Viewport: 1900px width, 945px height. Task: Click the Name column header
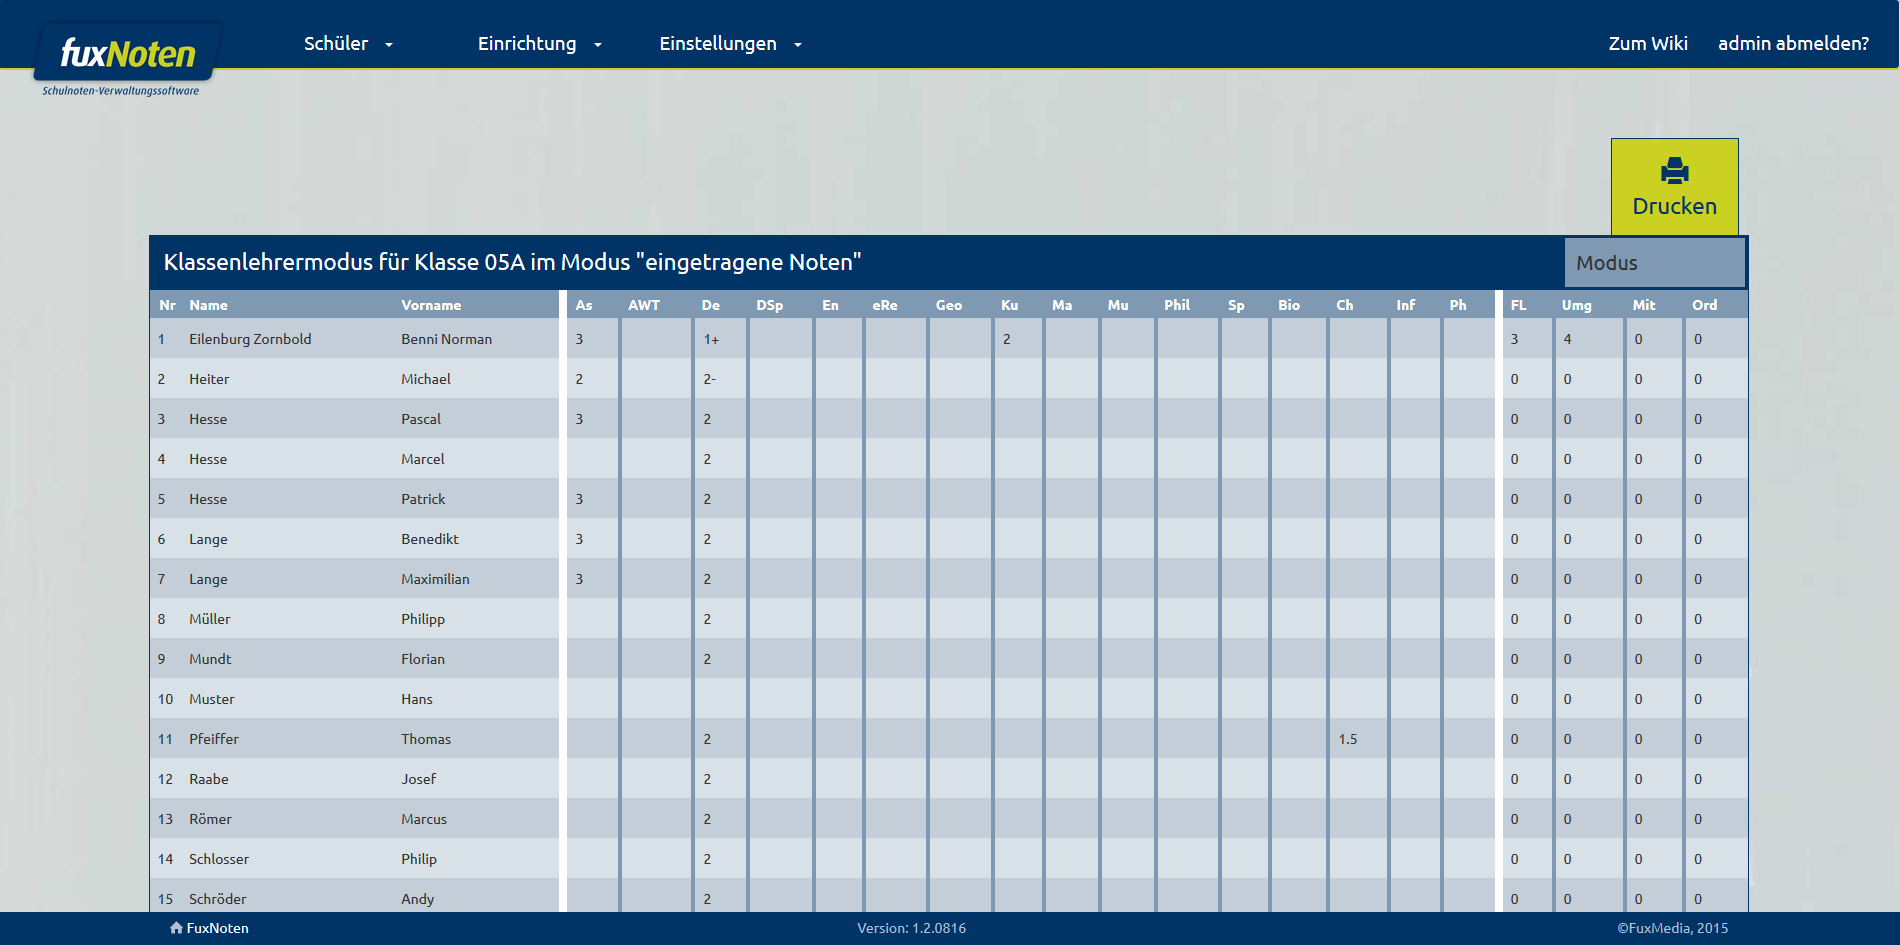[208, 305]
